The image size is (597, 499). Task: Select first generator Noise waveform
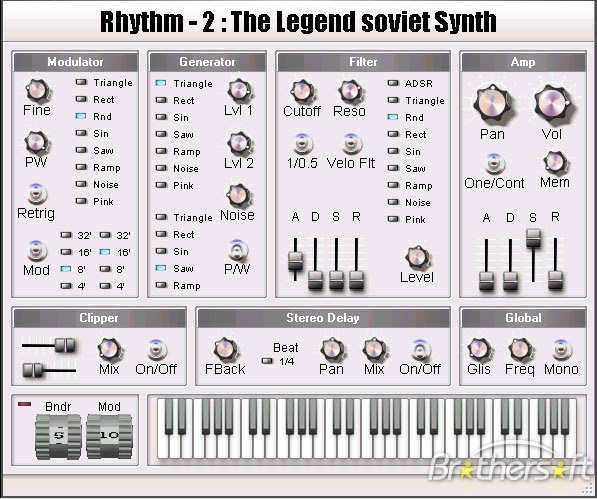(x=161, y=168)
